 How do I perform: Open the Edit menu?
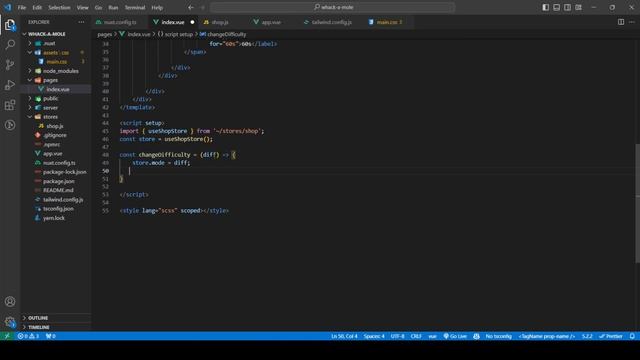(37, 7)
